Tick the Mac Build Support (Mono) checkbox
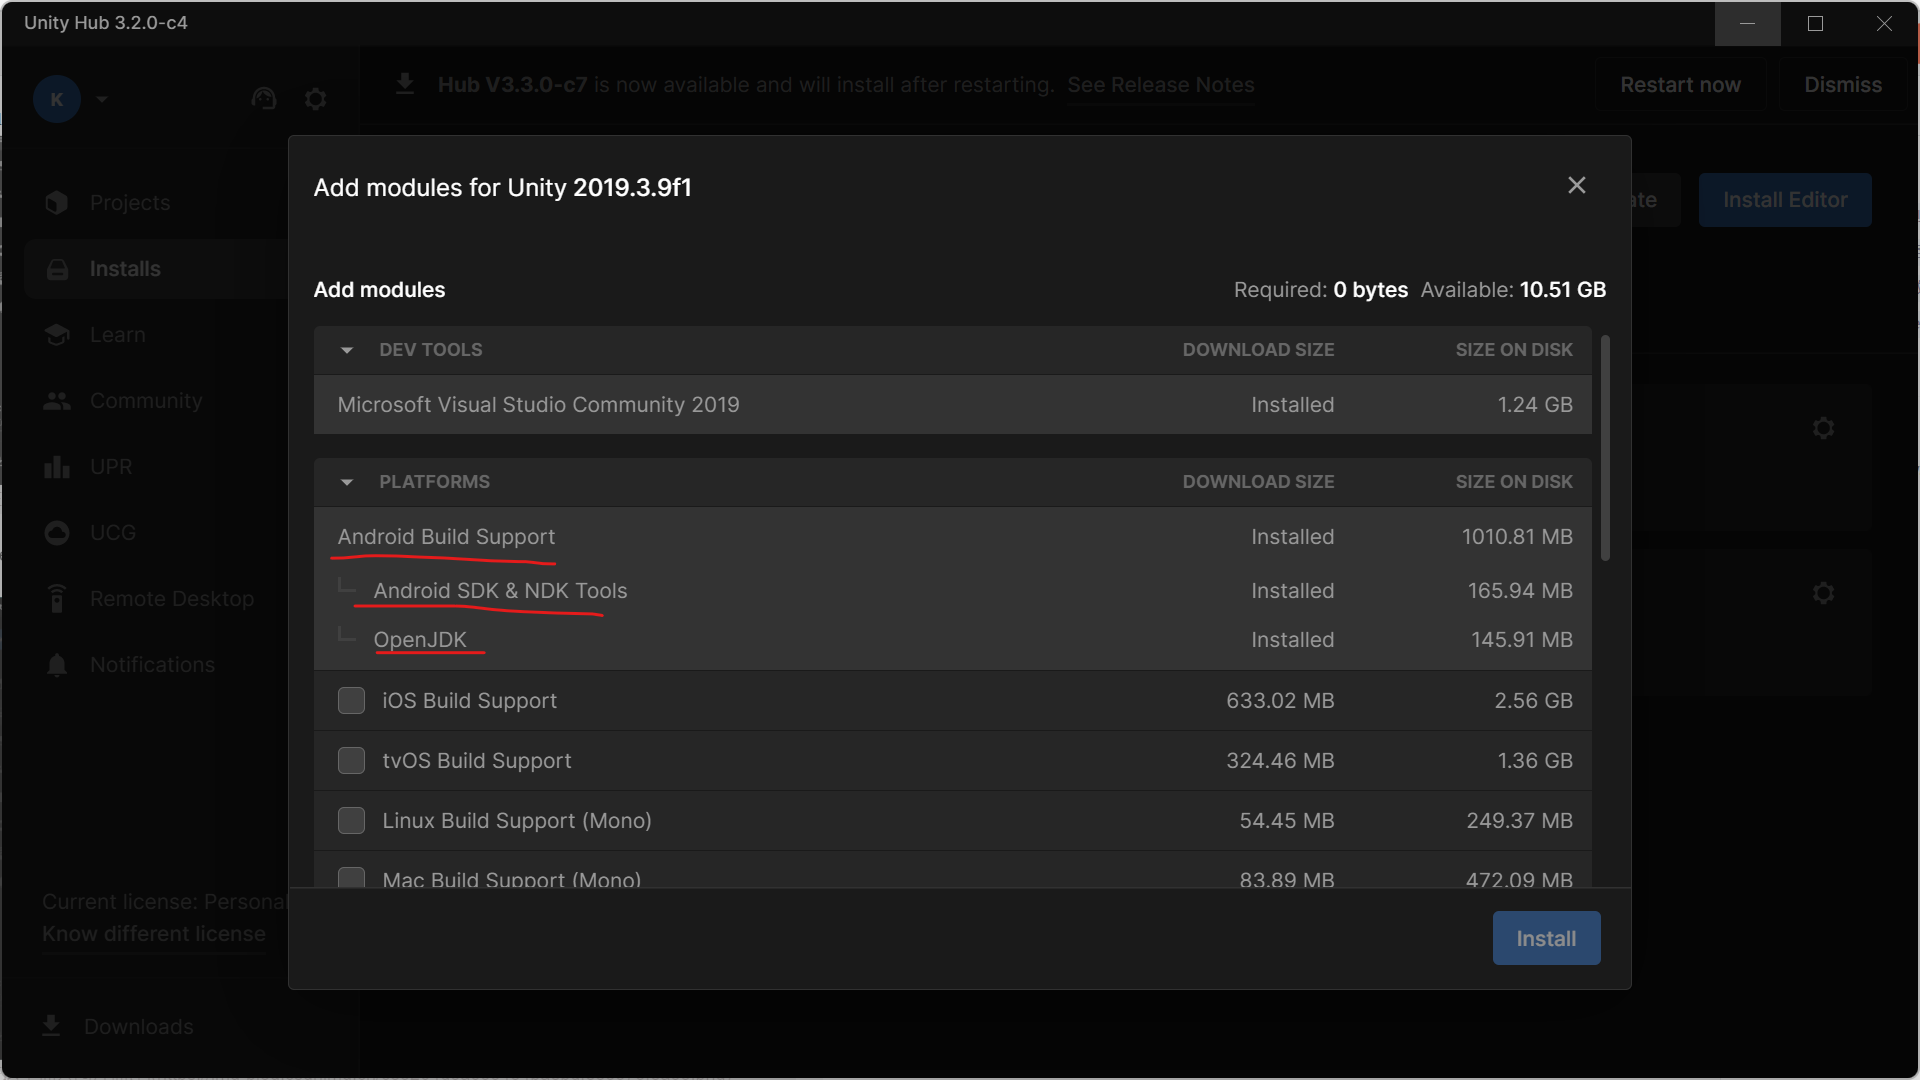 click(351, 878)
